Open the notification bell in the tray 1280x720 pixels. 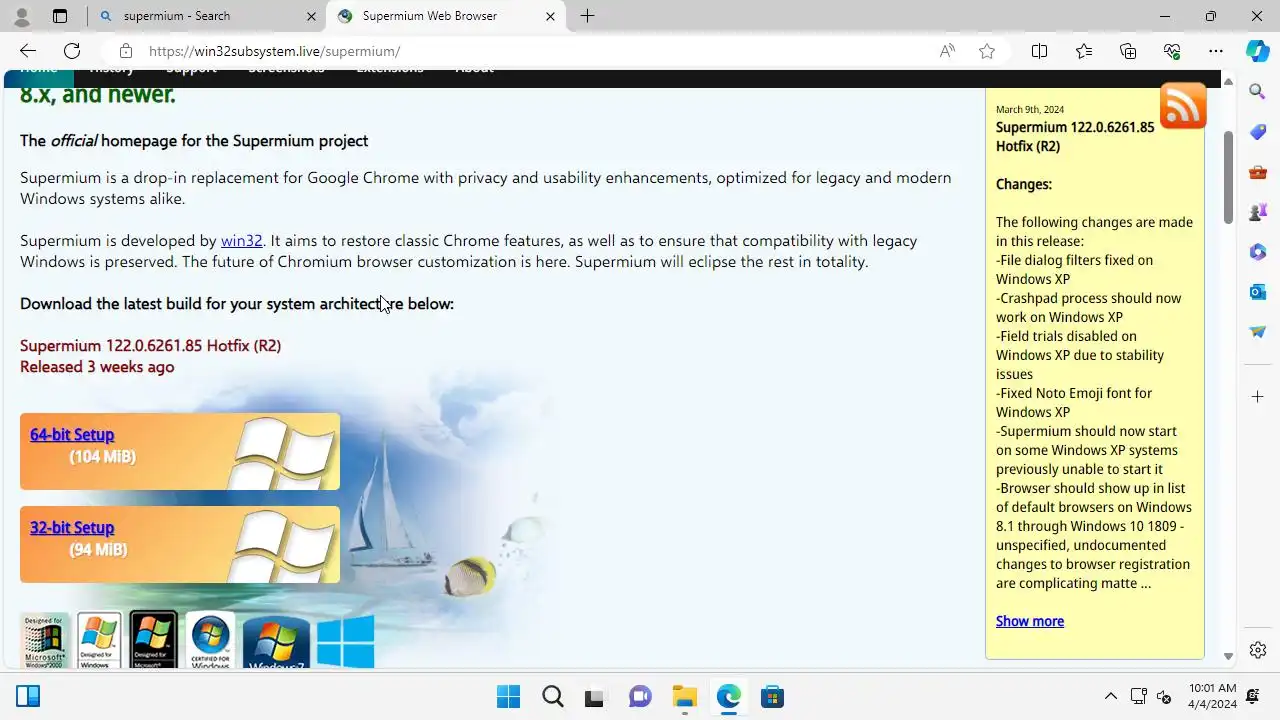tap(1253, 696)
